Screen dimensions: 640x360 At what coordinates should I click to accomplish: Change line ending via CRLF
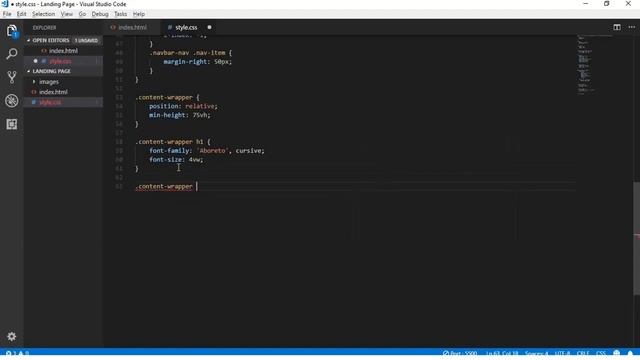(x=582, y=353)
